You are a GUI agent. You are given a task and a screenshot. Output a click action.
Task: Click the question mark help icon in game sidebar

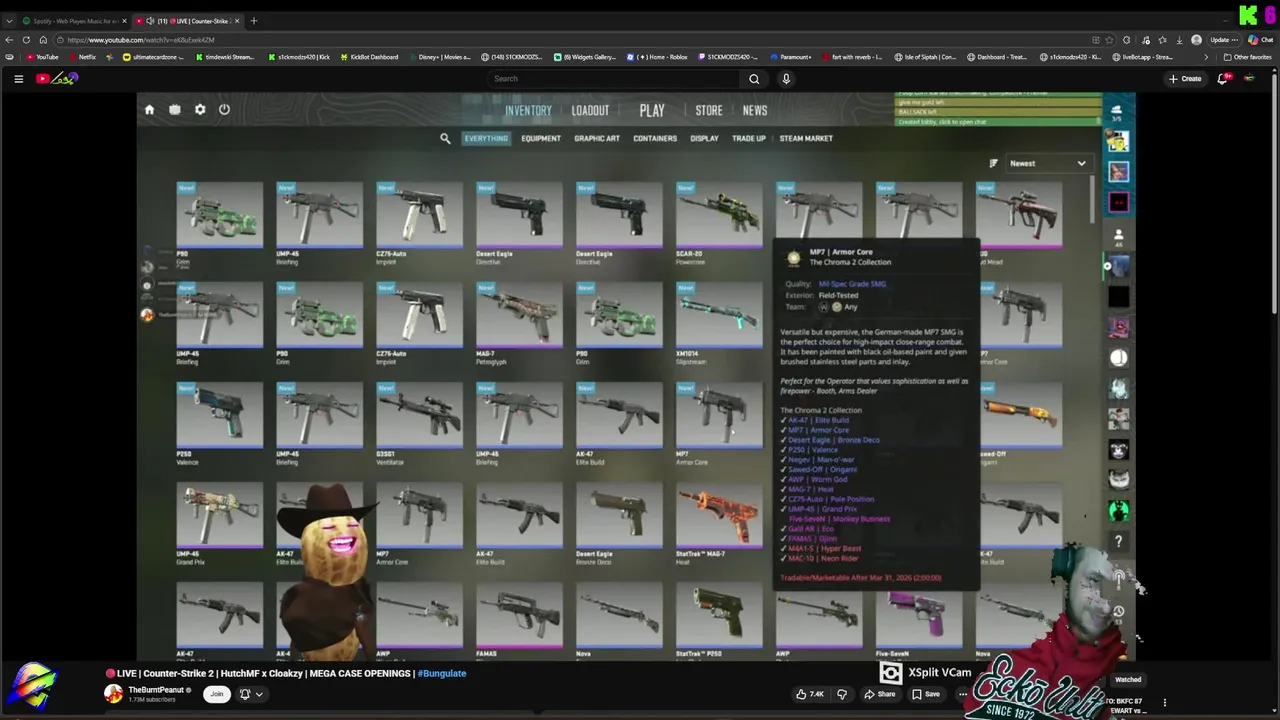1119,542
